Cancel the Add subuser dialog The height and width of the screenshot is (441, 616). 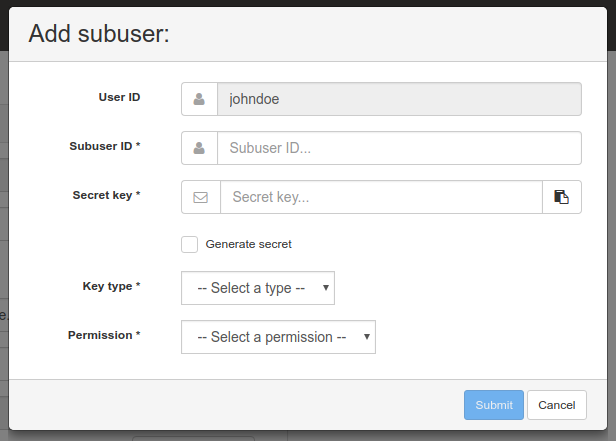tap(556, 405)
